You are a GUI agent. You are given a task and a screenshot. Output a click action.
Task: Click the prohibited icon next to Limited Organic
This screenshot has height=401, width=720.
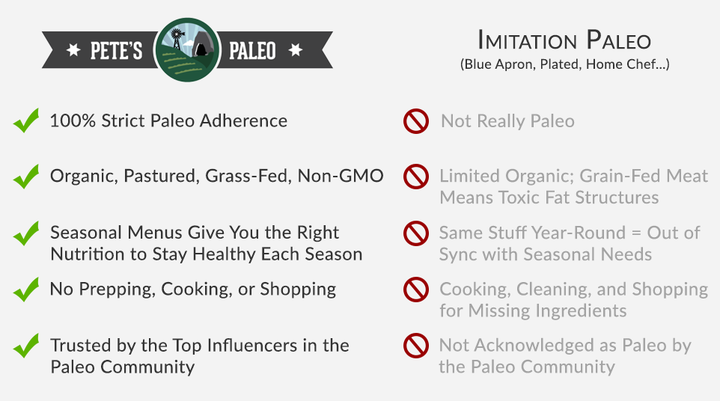pos(416,178)
